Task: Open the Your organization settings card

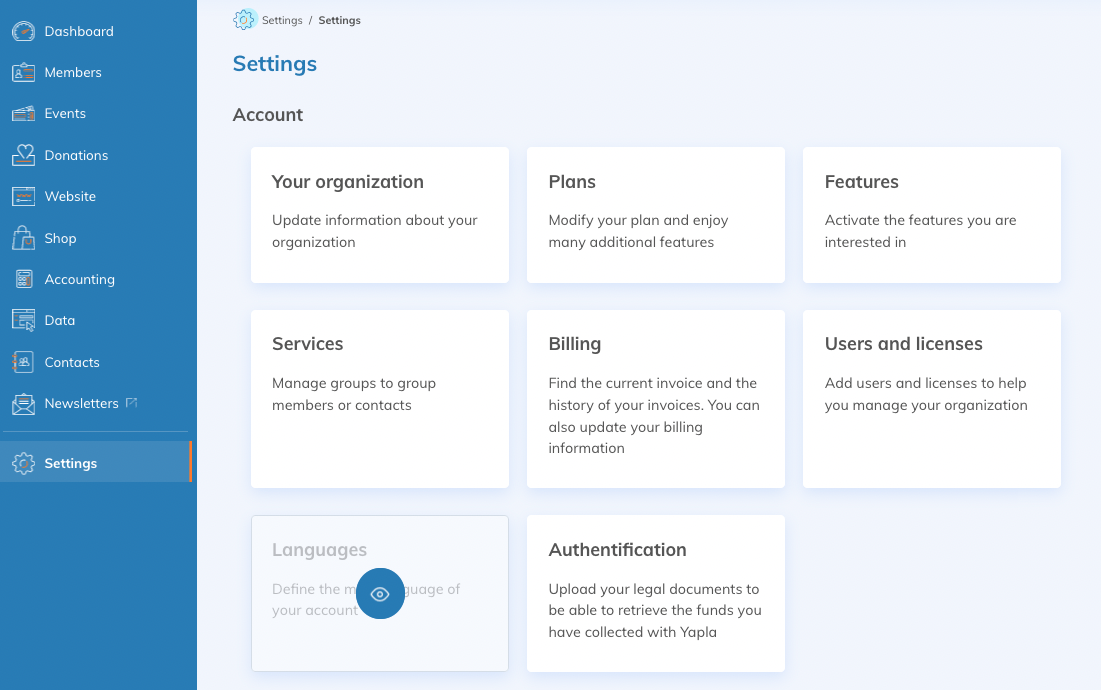Action: (x=379, y=215)
